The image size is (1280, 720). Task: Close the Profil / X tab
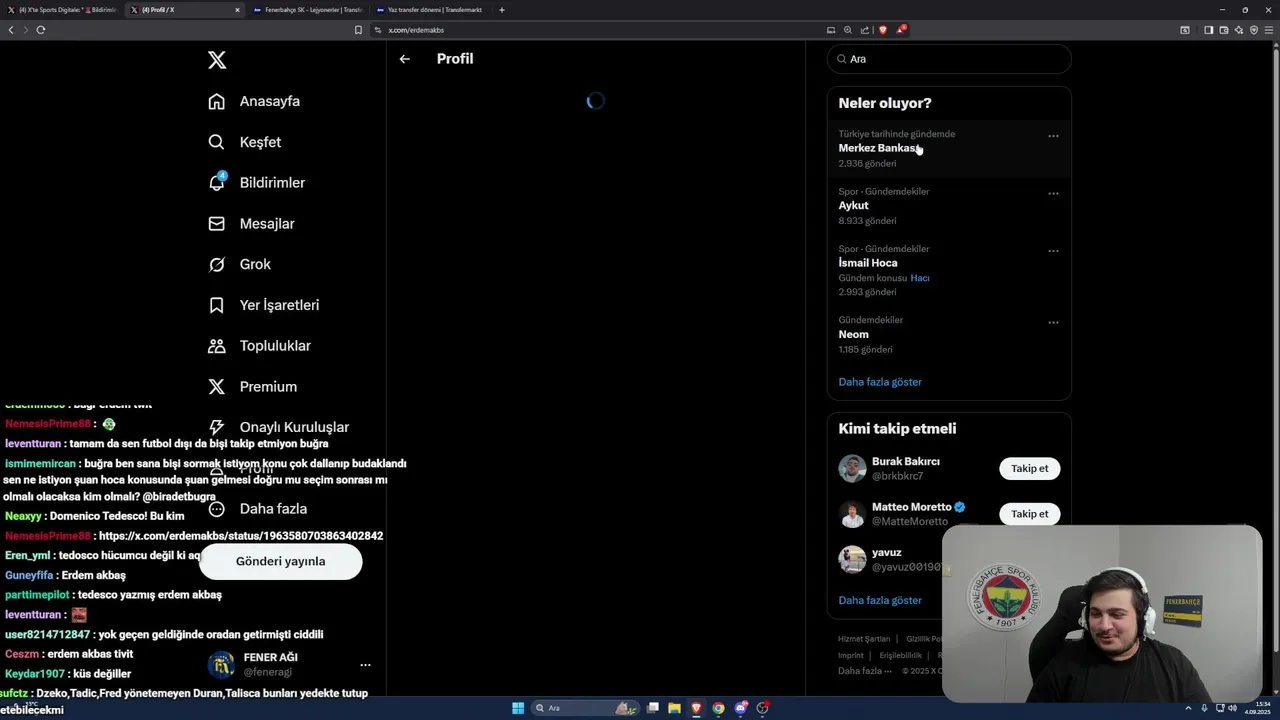[237, 10]
